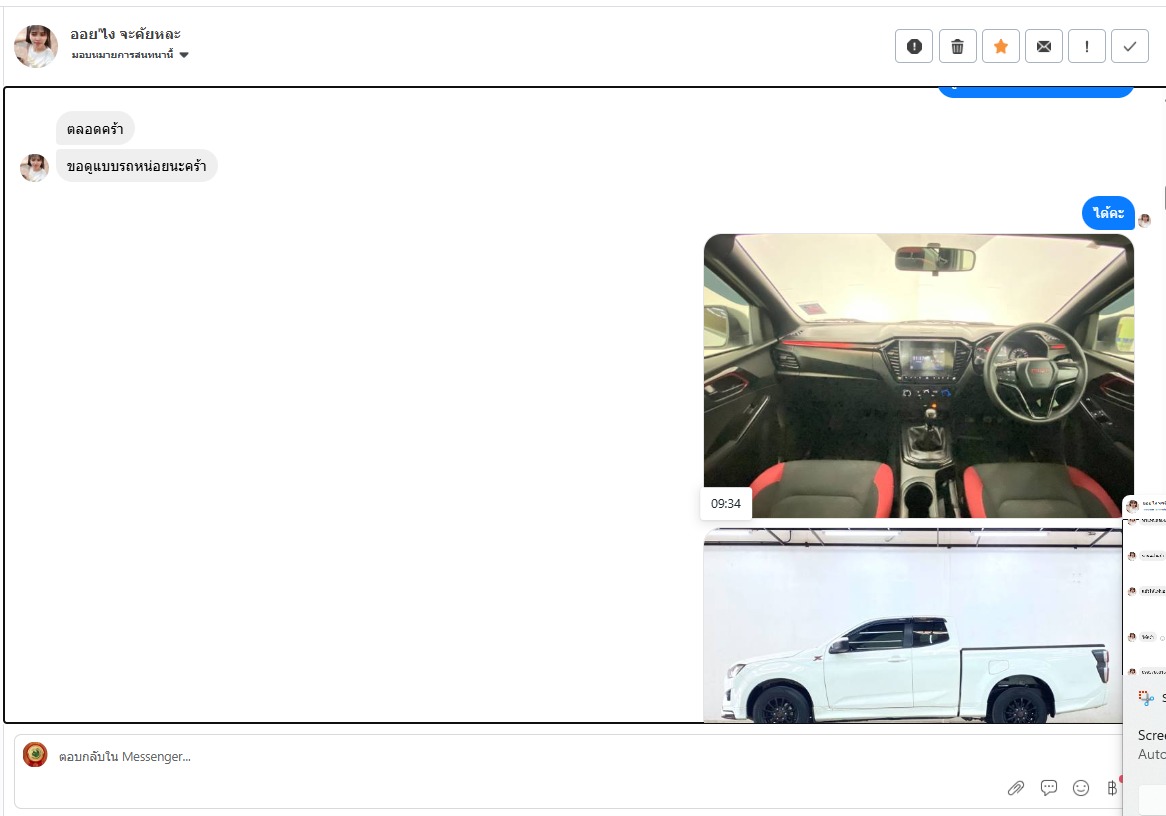
Task: Open the car interior photo
Action: pyautogui.click(x=918, y=376)
